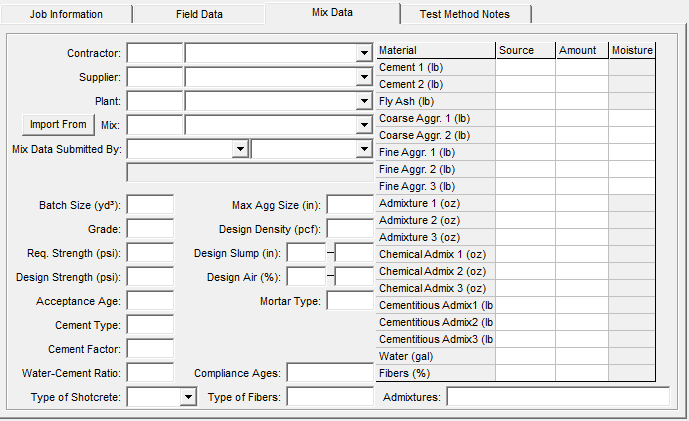Expand the Contractor dropdown list

[364, 53]
